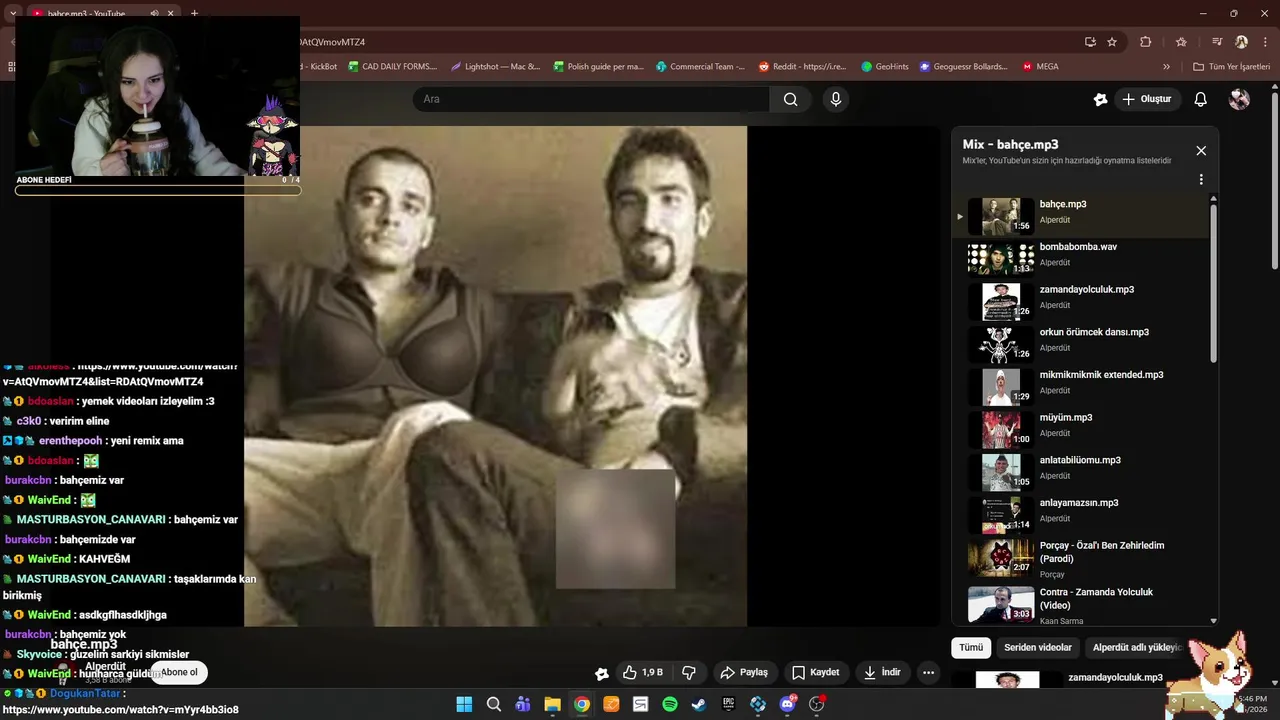1280x720 pixels.
Task: Open a new browser tab
Action: click(194, 14)
